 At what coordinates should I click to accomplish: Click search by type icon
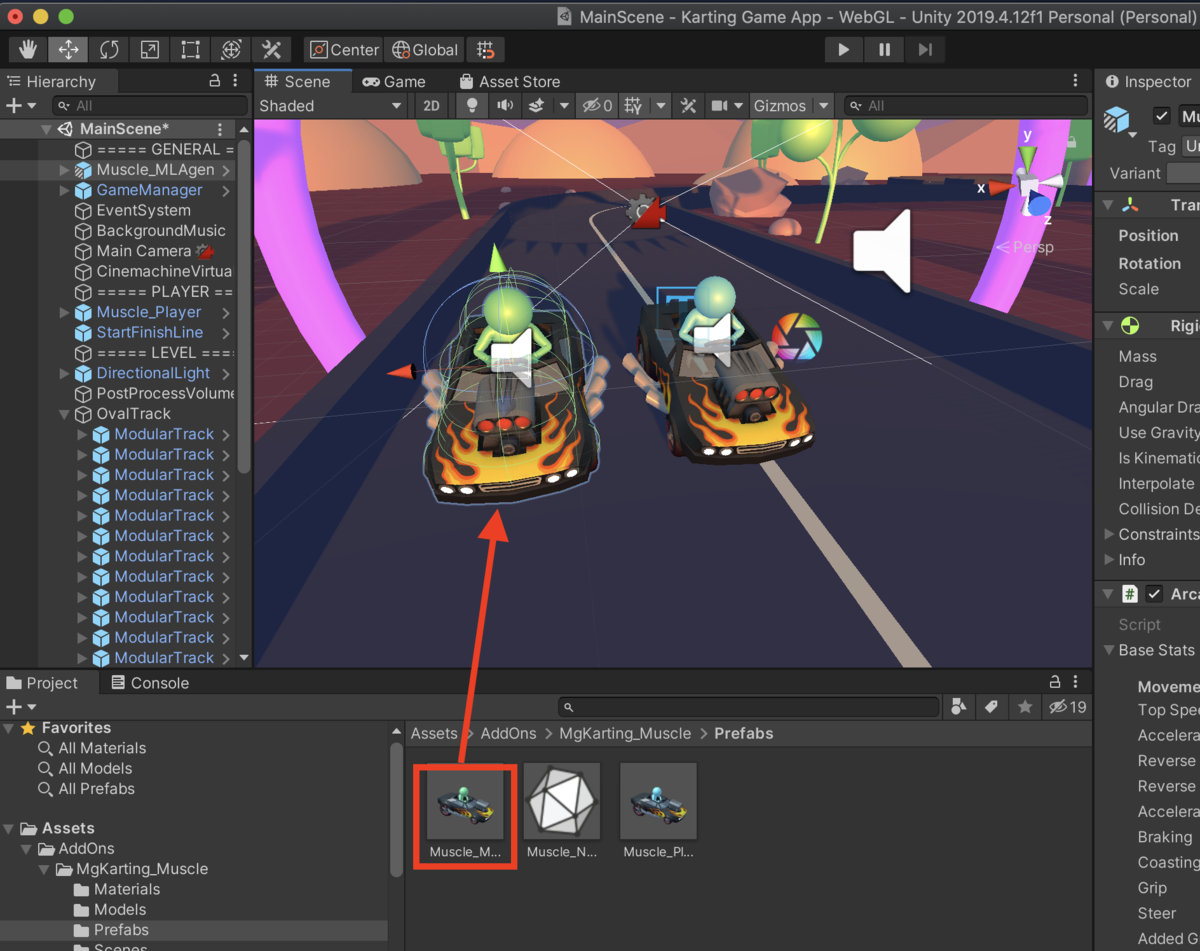click(959, 707)
